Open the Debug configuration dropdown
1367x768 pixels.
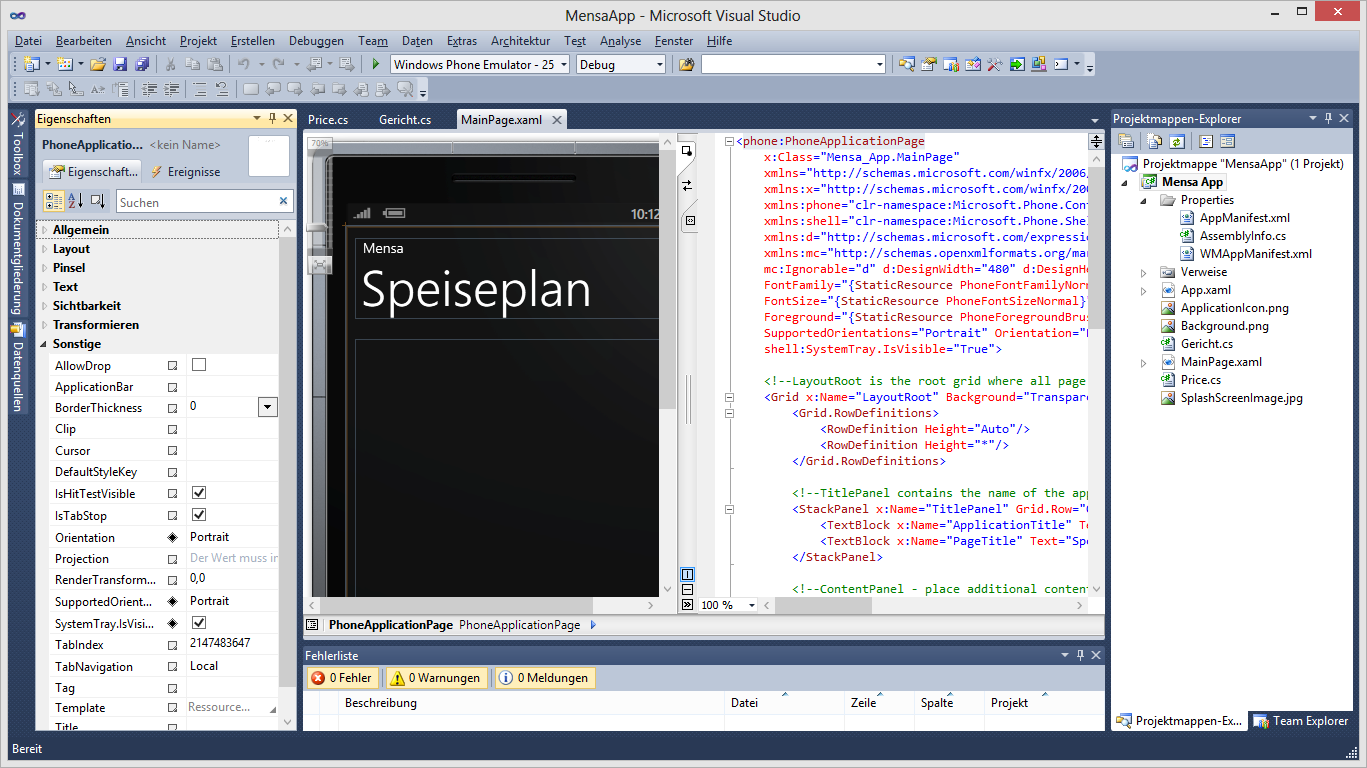click(x=659, y=64)
